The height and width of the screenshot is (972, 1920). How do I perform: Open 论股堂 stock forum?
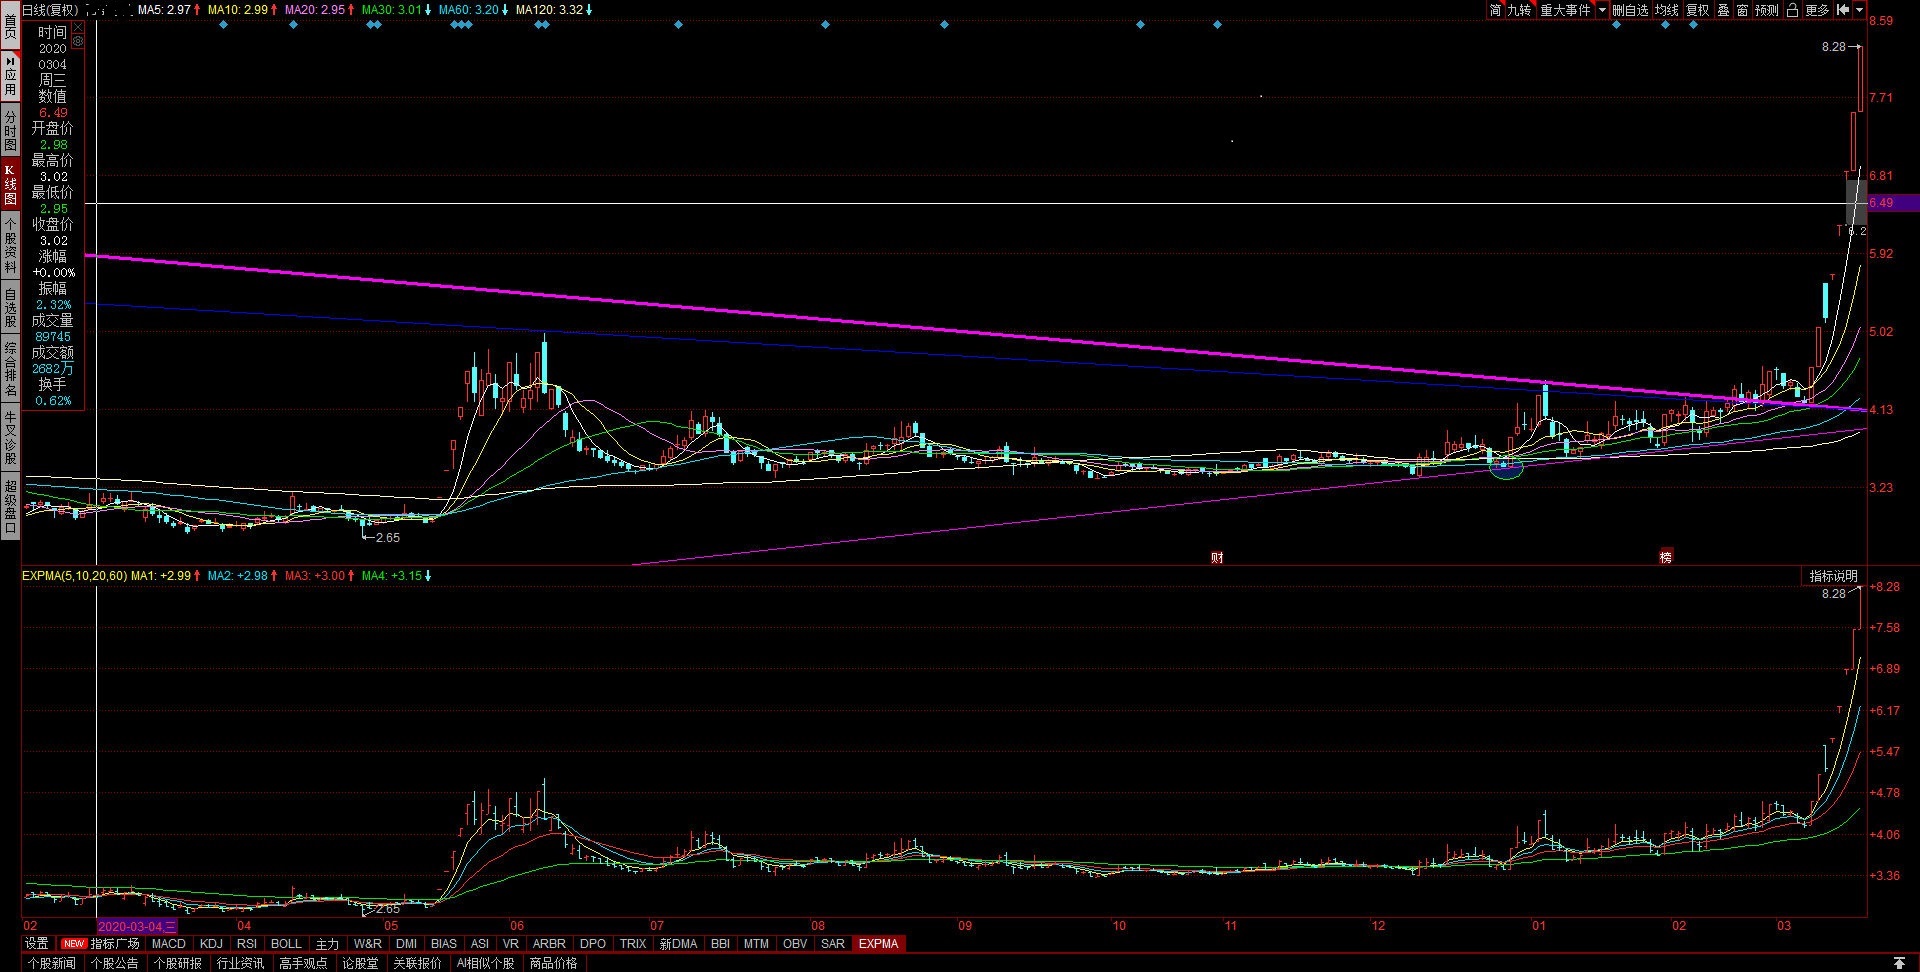click(x=360, y=963)
